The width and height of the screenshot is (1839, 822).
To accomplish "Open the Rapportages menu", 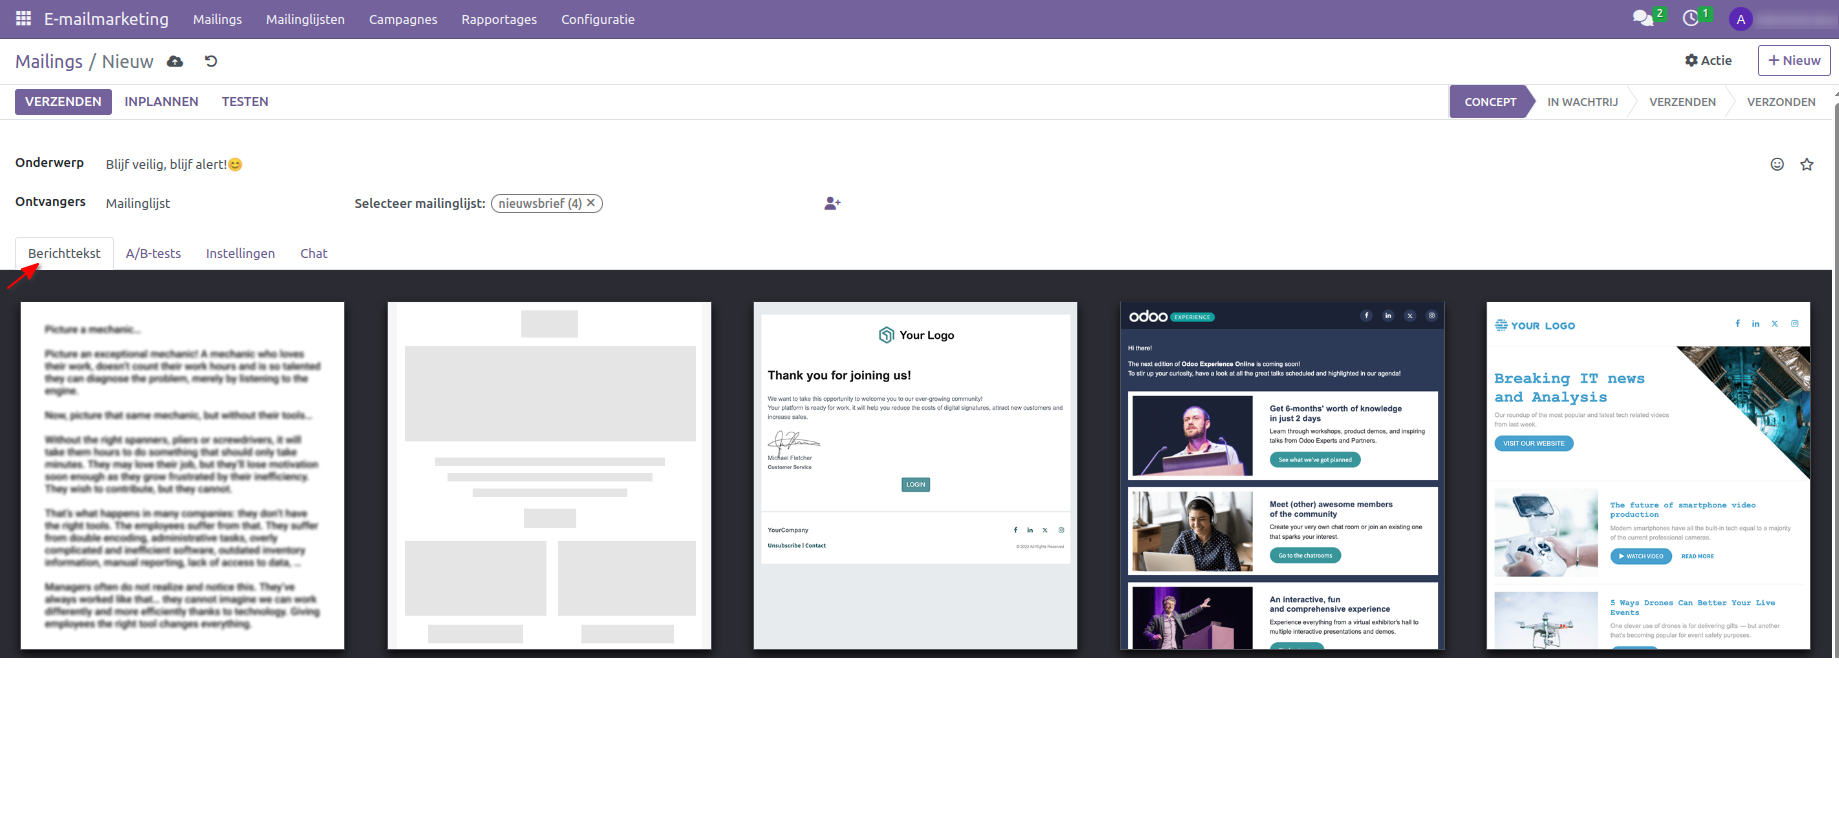I will coord(499,19).
